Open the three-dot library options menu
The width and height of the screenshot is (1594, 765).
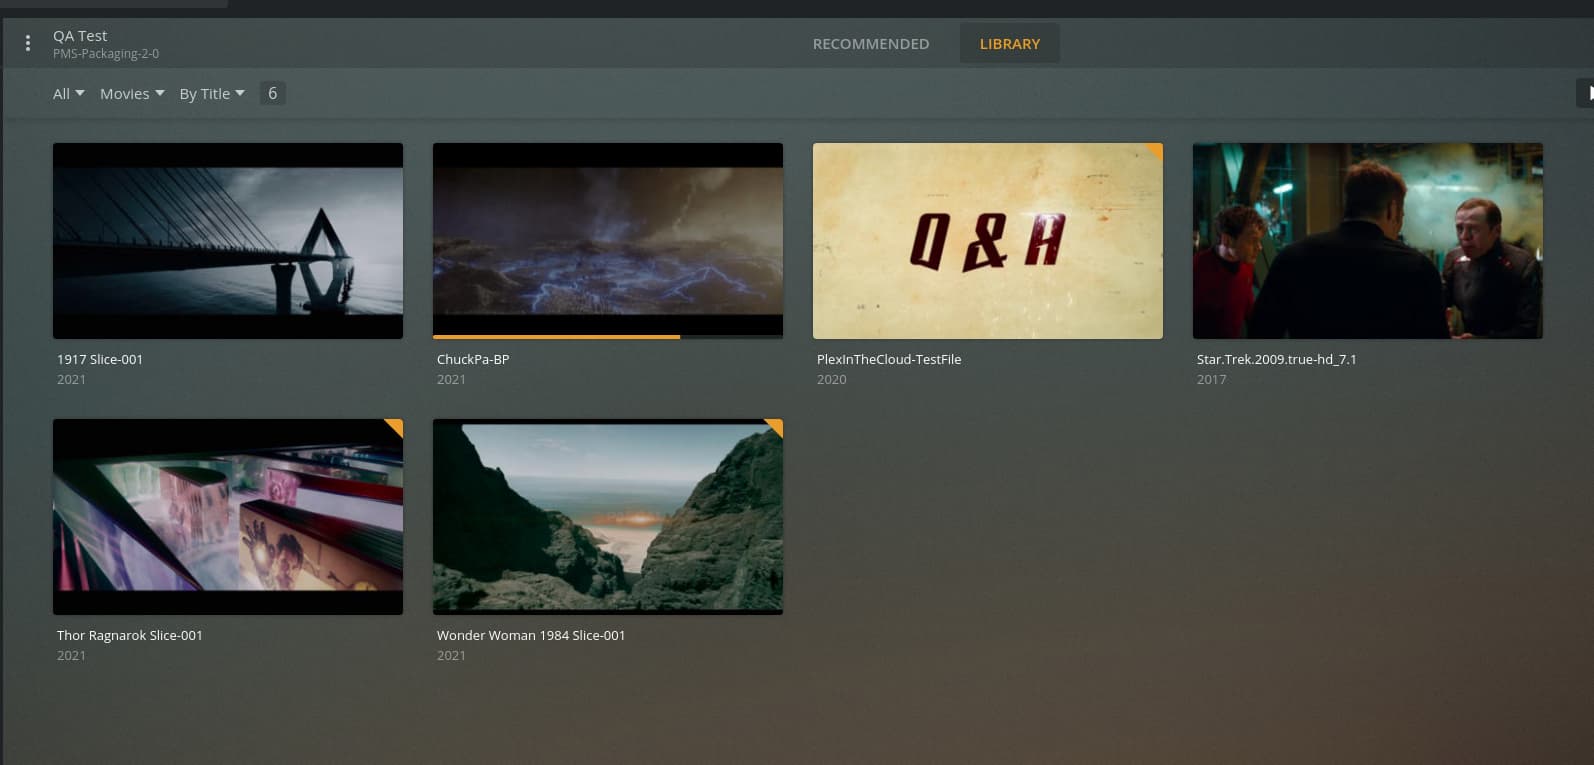[28, 43]
